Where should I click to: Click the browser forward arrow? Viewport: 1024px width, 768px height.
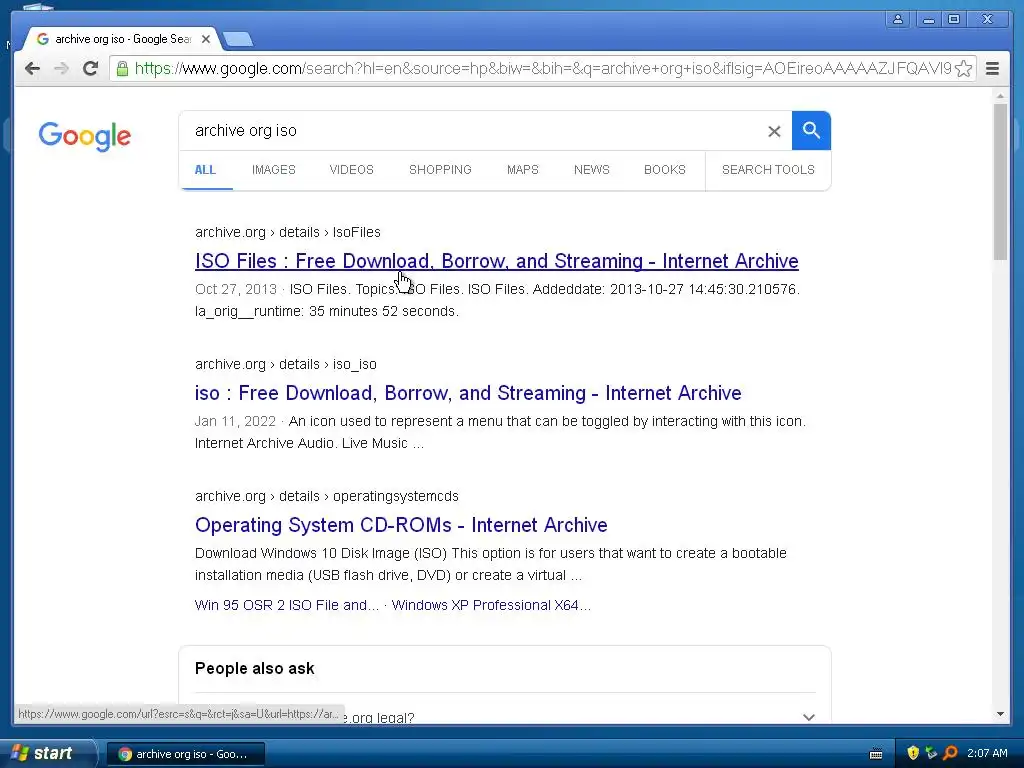point(61,68)
